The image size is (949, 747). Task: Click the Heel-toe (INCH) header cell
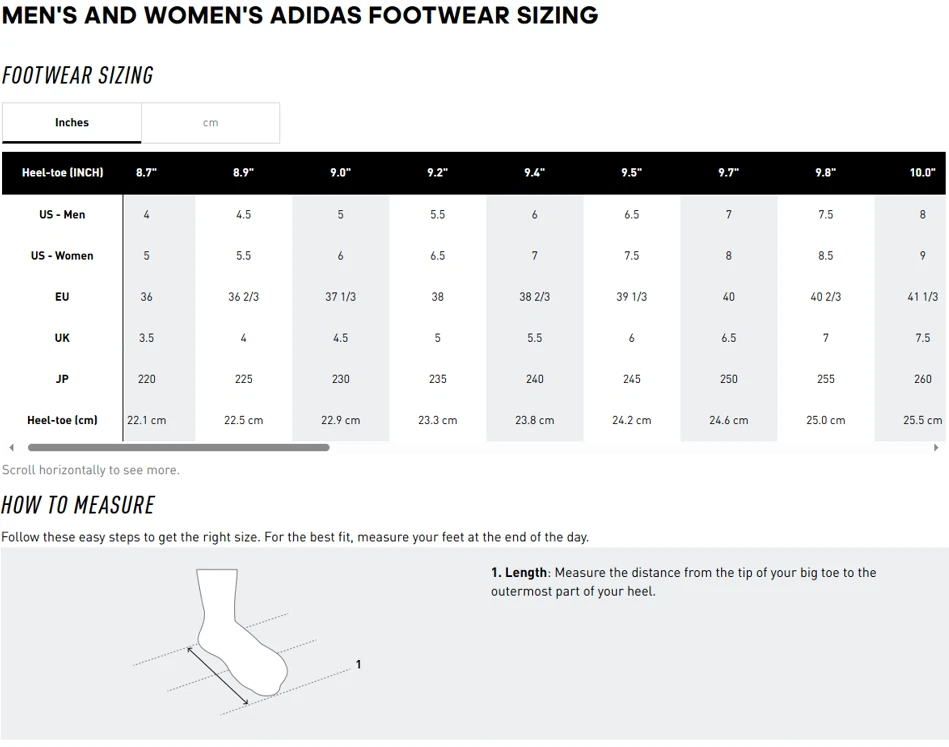click(x=62, y=173)
